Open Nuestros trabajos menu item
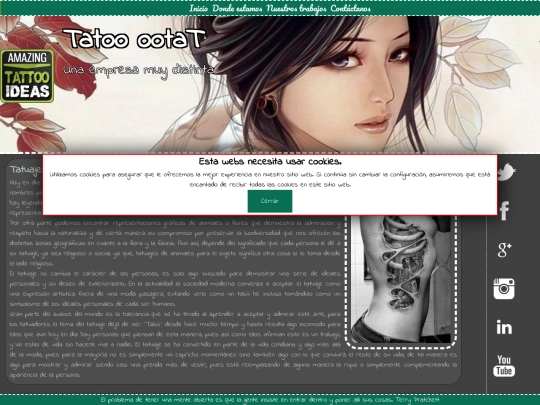 (296, 9)
